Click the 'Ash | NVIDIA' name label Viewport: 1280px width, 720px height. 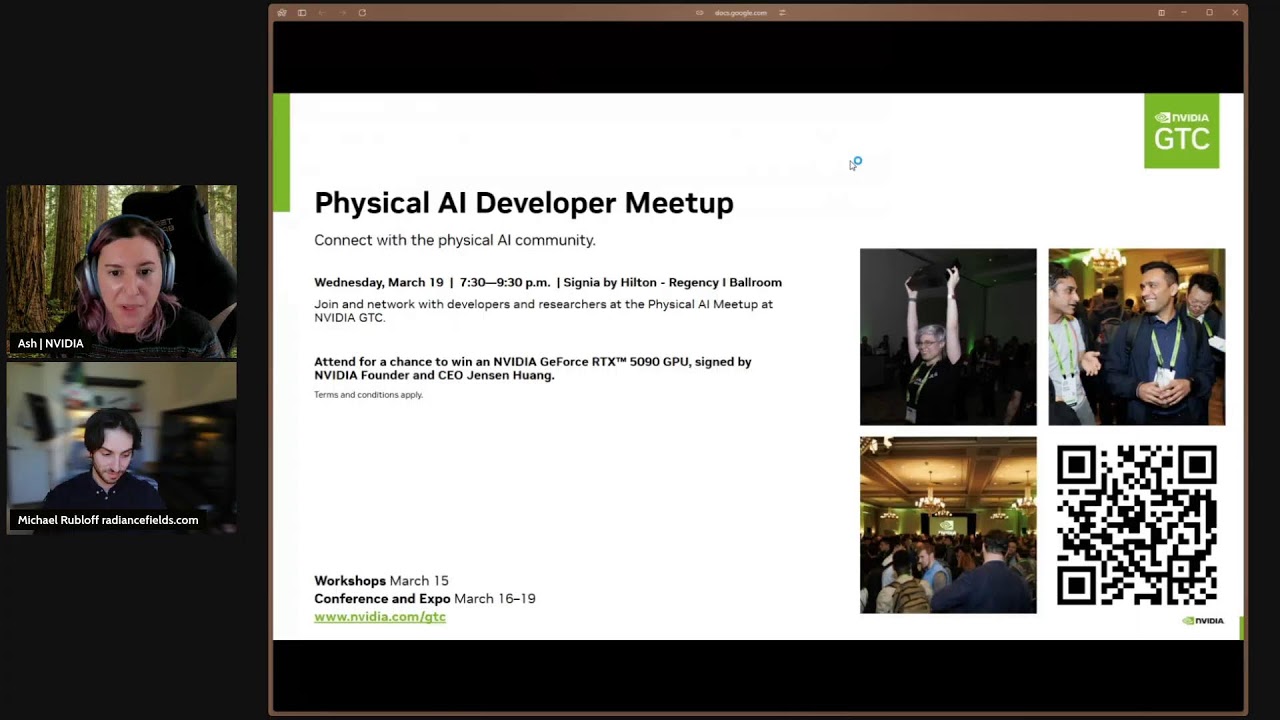click(50, 344)
